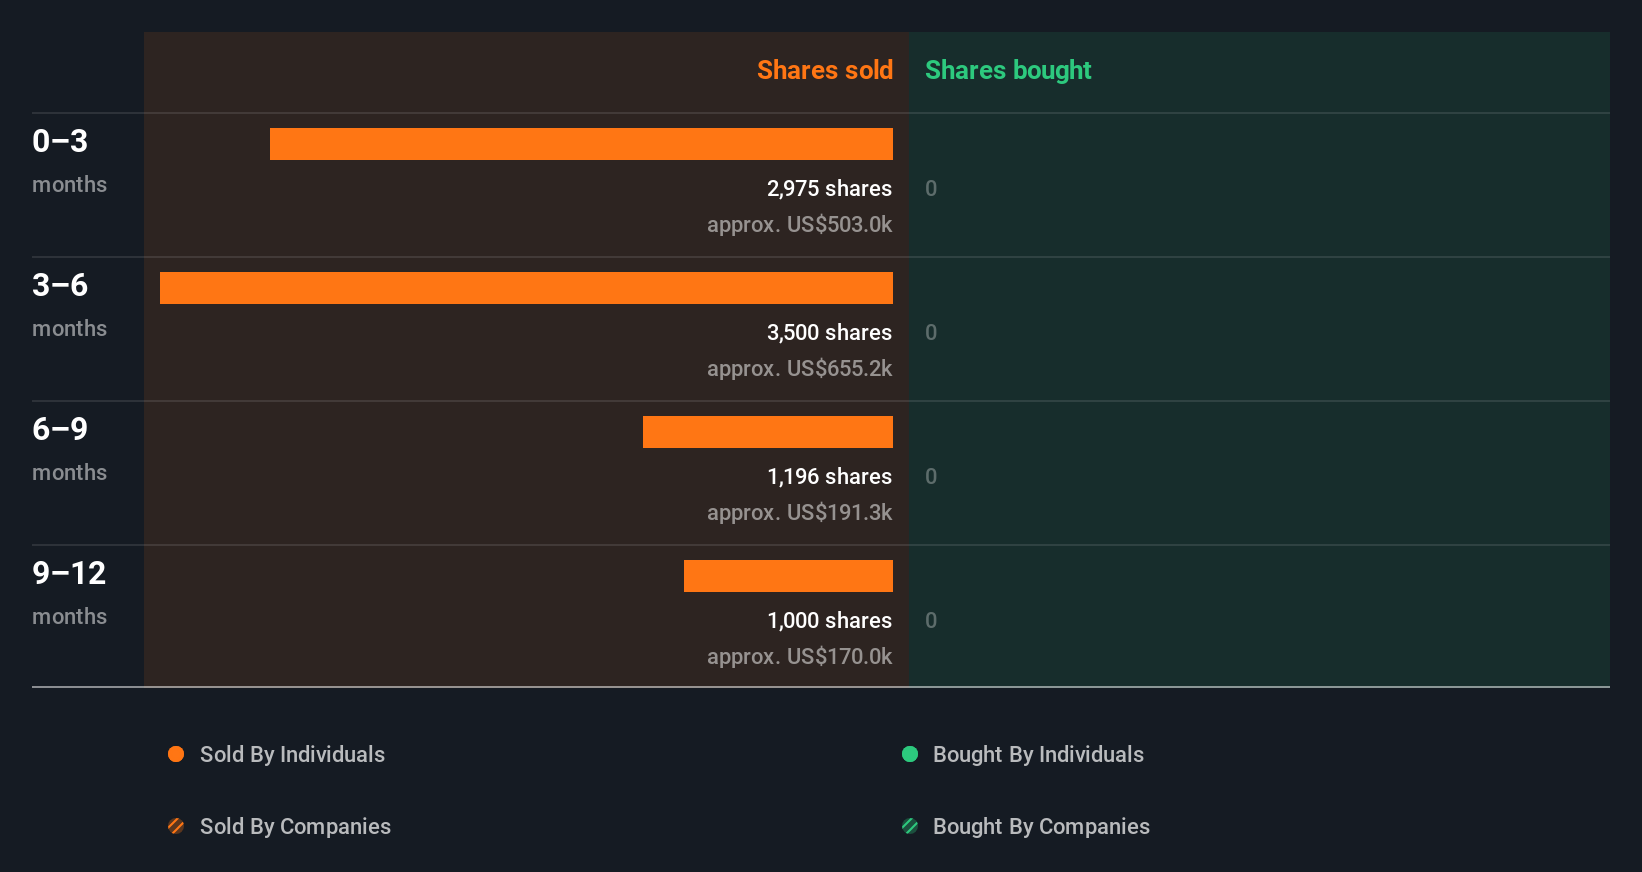Viewport: 1642px width, 872px height.
Task: Click the Shares bought column header
Action: click(1008, 70)
